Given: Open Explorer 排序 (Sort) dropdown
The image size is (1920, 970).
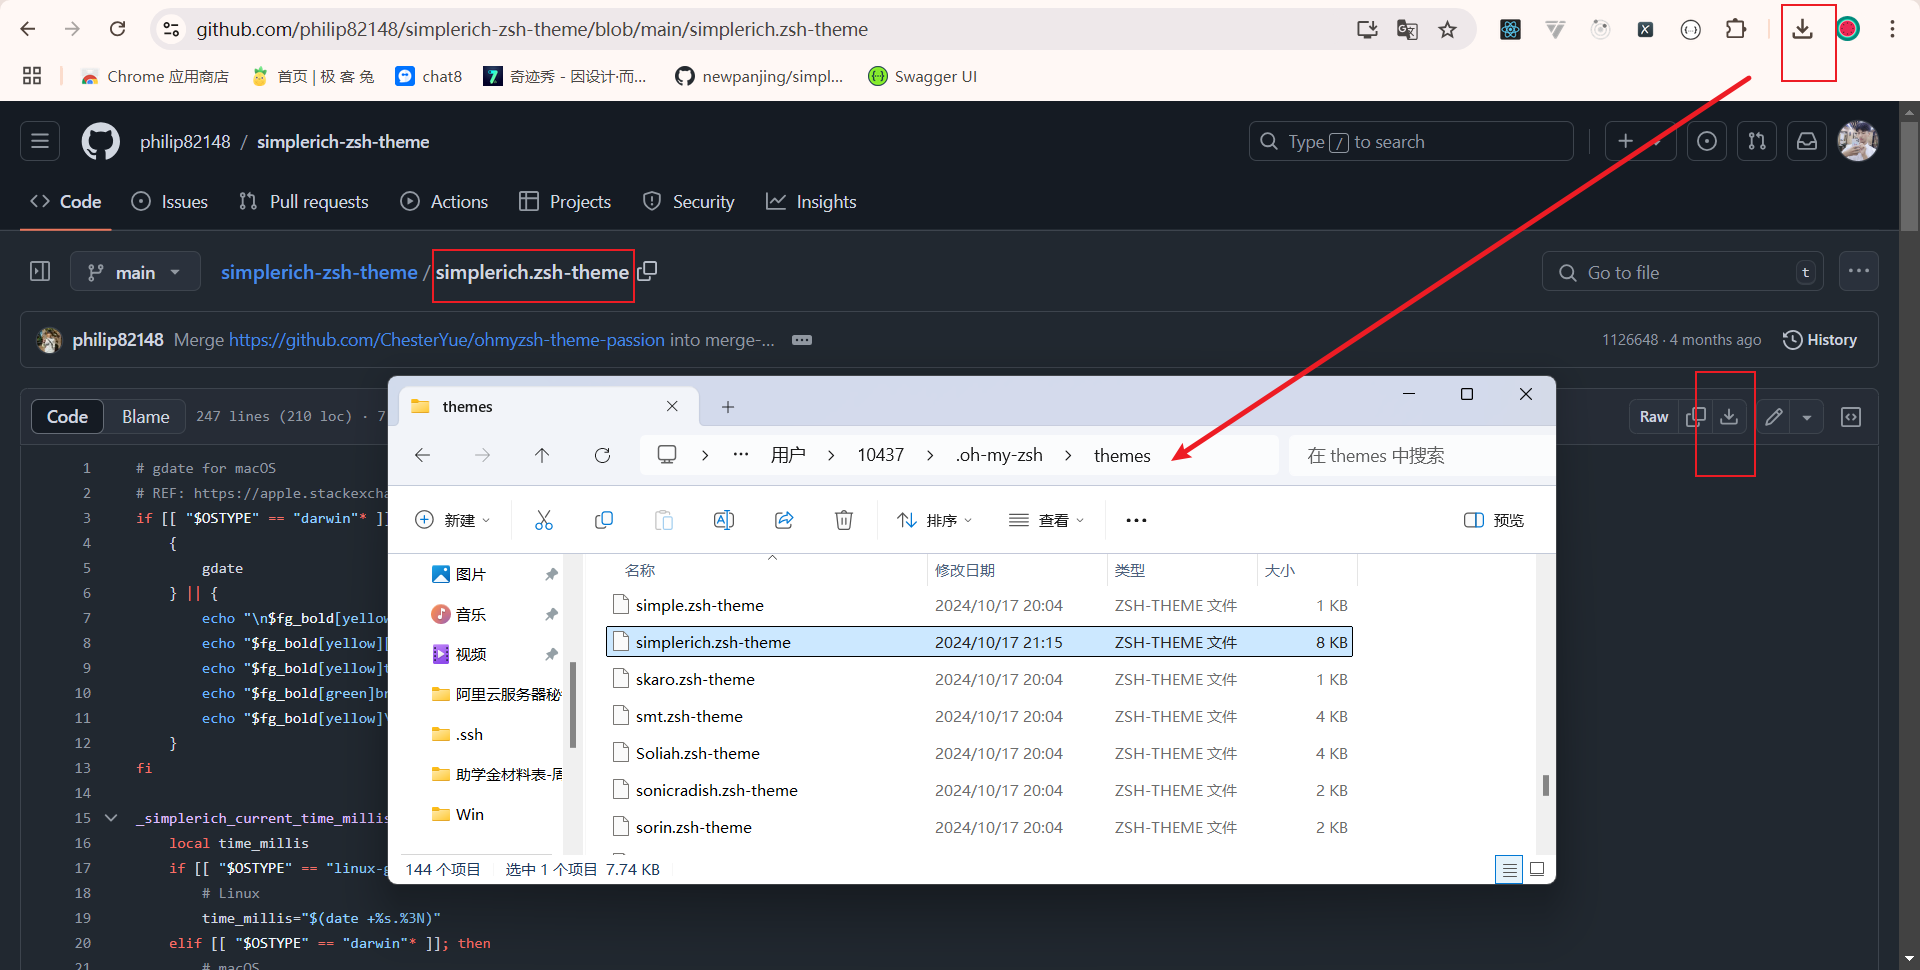Looking at the screenshot, I should pos(934,520).
